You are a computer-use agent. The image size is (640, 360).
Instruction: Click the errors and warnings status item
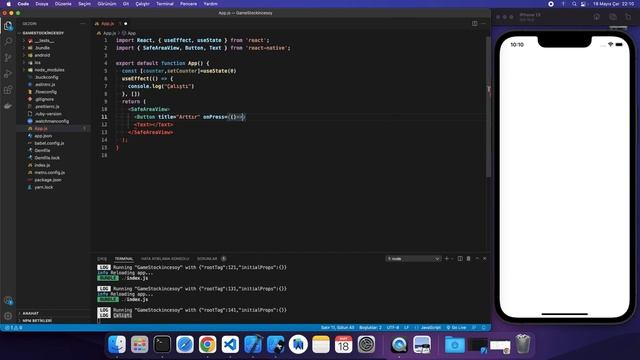(13, 328)
